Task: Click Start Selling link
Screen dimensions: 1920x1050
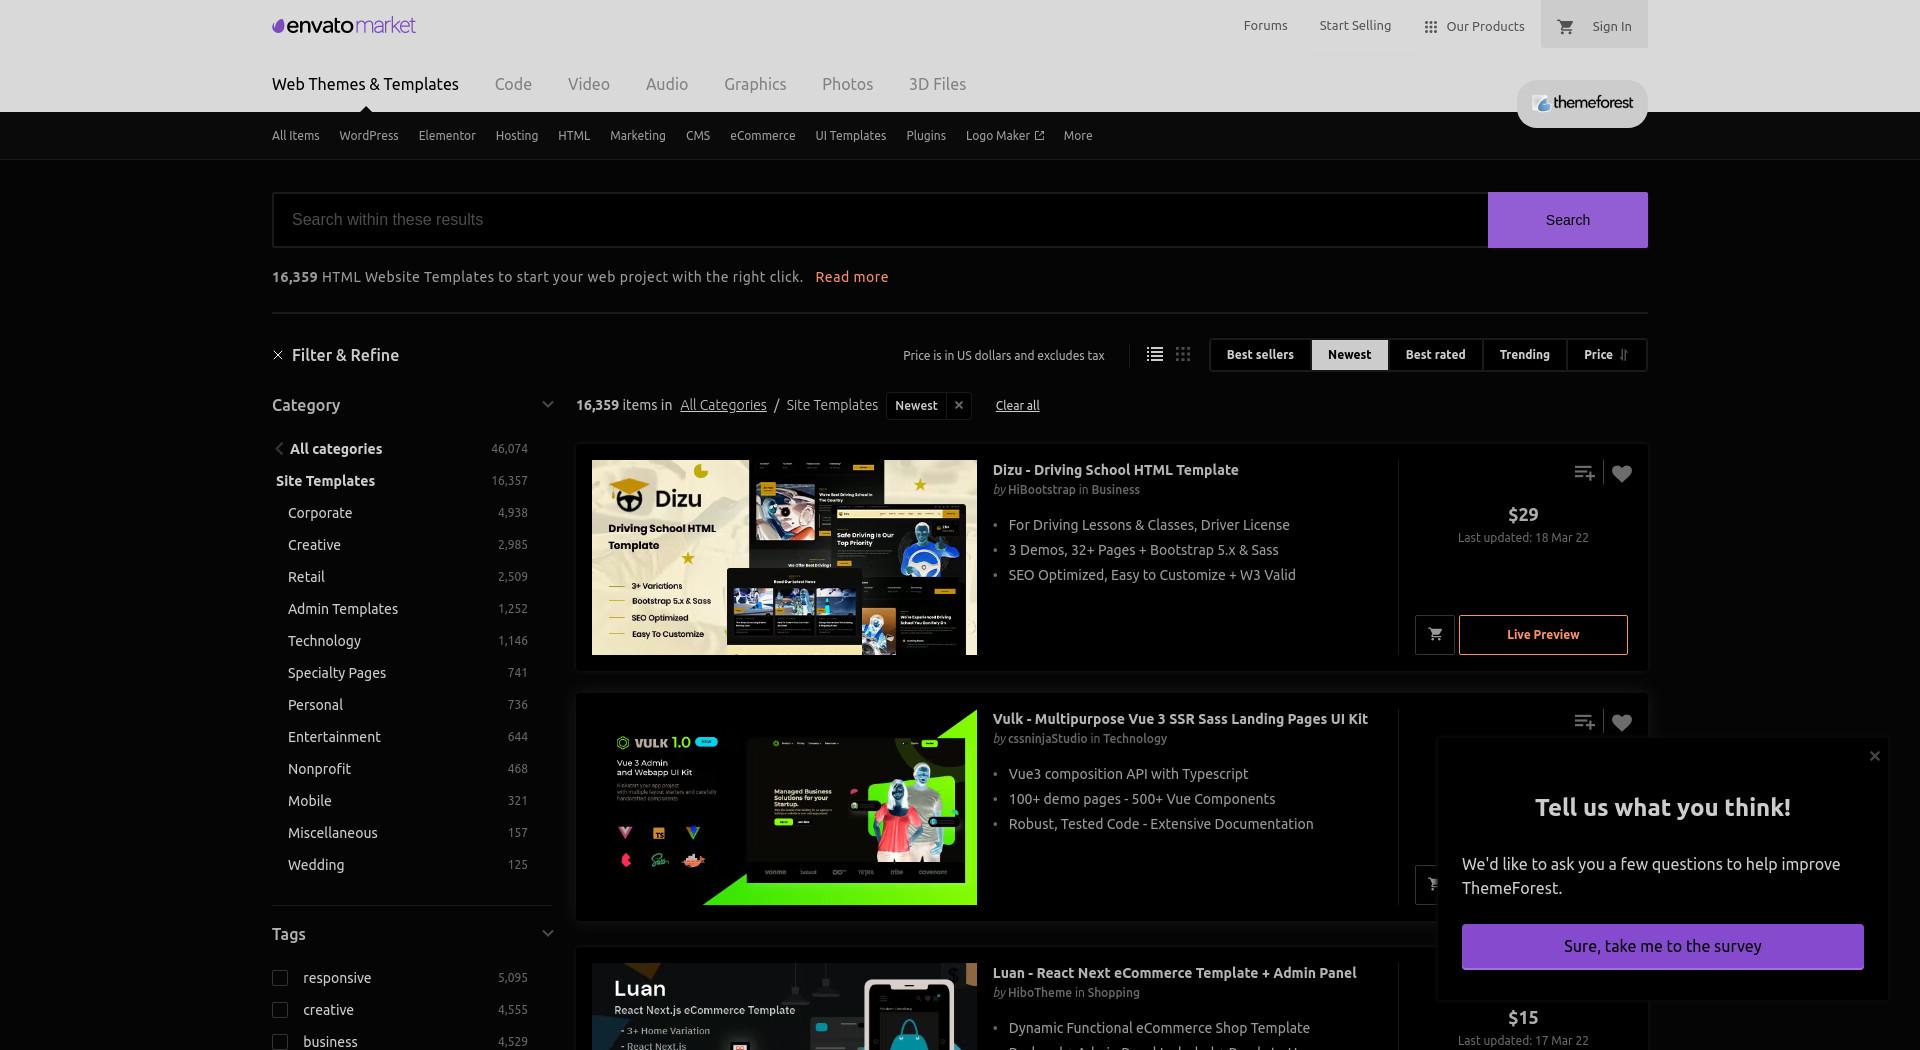Action: click(1355, 26)
